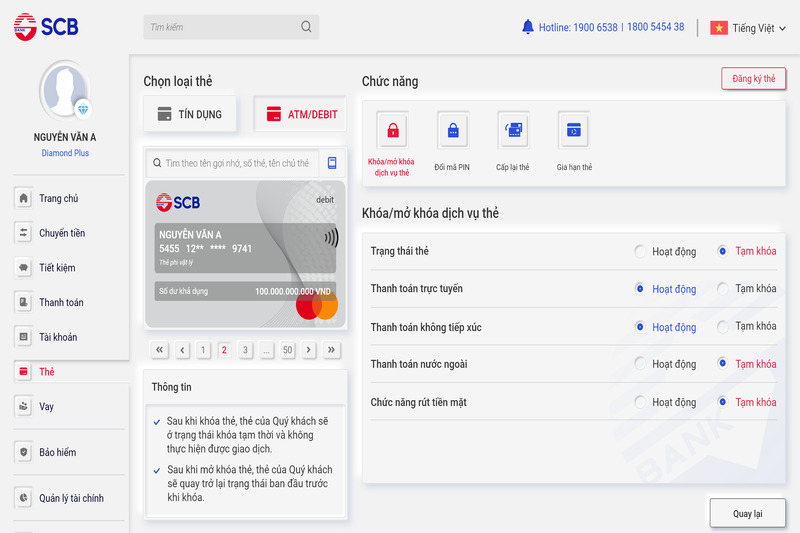Image resolution: width=800 pixels, height=533 pixels.
Task: Click the Vietnam flag icon
Action: (719, 28)
